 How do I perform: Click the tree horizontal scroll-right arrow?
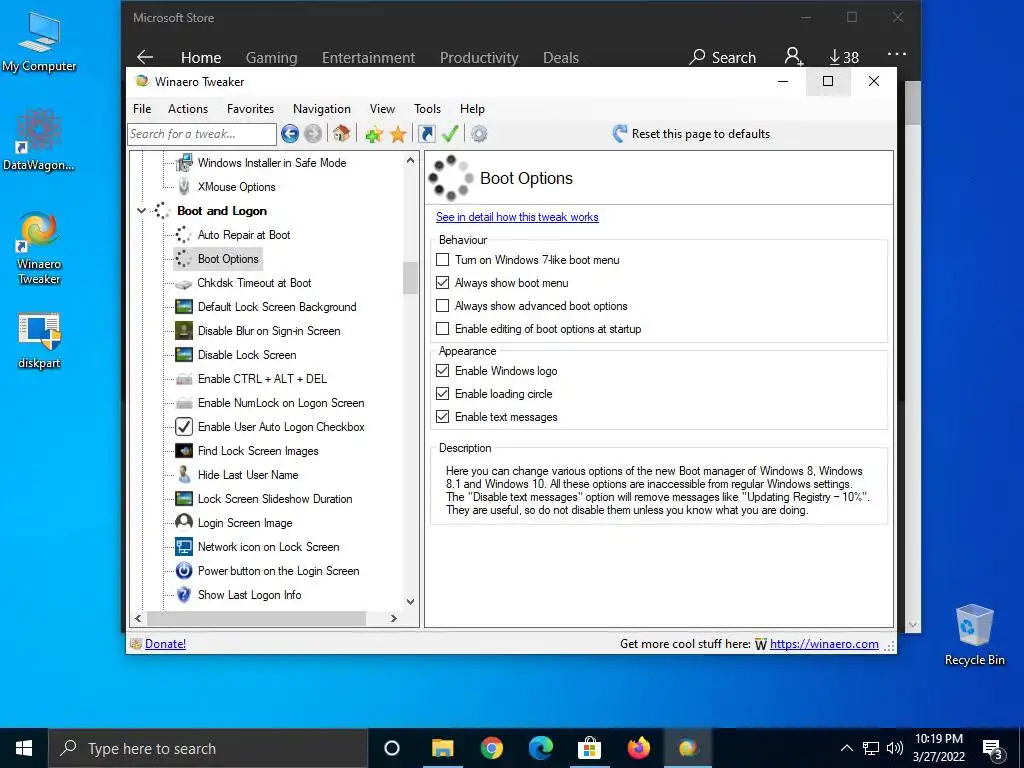tap(393, 618)
